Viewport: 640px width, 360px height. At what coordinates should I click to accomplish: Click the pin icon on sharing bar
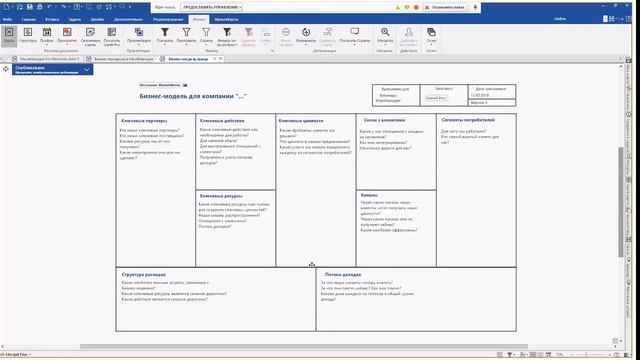pos(475,7)
